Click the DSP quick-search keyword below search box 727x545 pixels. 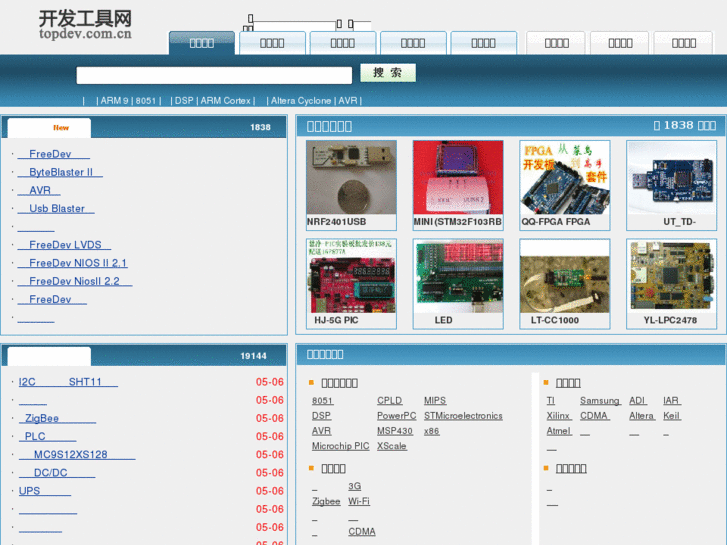point(184,101)
